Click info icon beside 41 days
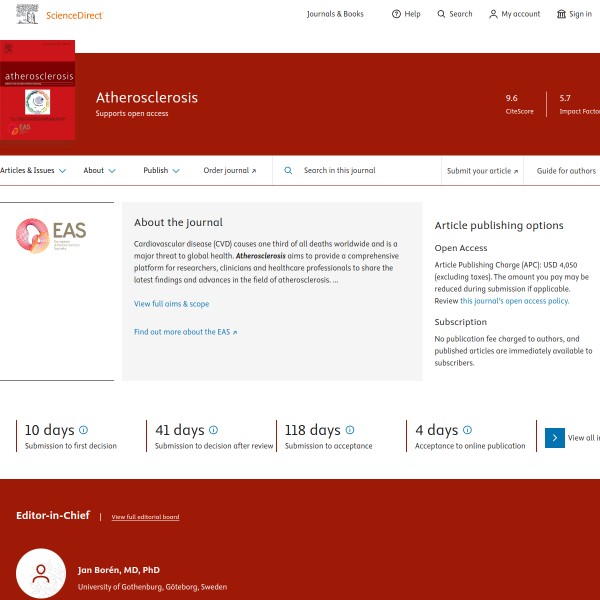The width and height of the screenshot is (600, 600). [213, 430]
